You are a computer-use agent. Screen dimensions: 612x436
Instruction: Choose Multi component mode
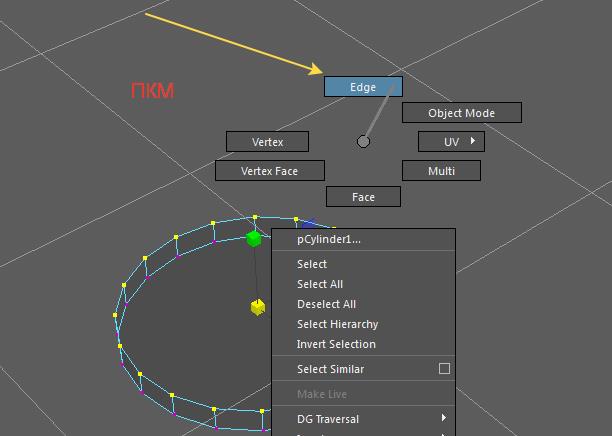pos(441,171)
